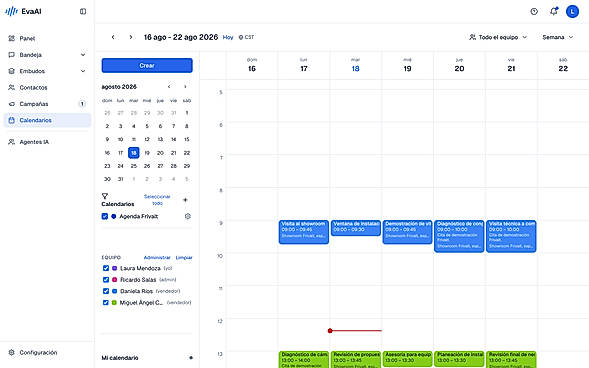Screen dimensions: 589x368
Task: Click the CST timezone indicator
Action: click(x=246, y=37)
